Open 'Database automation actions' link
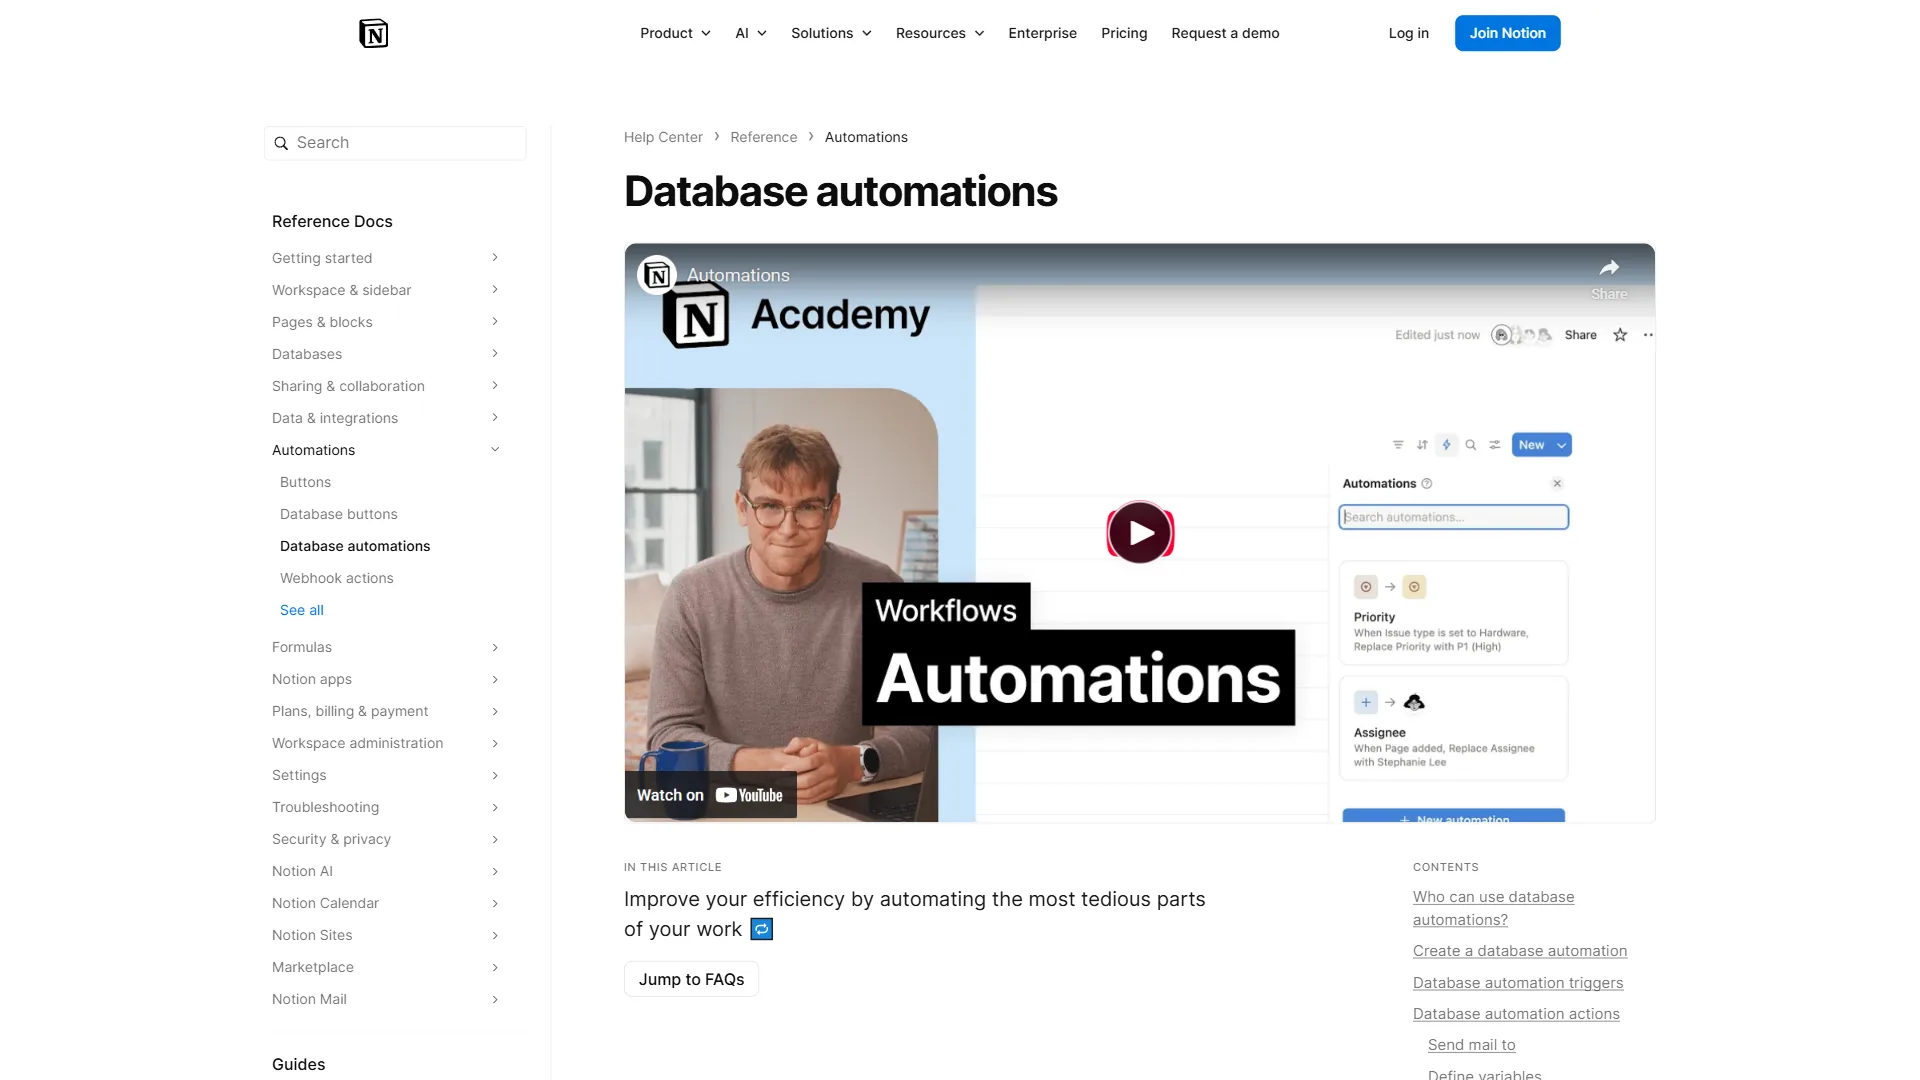 (x=1516, y=1014)
